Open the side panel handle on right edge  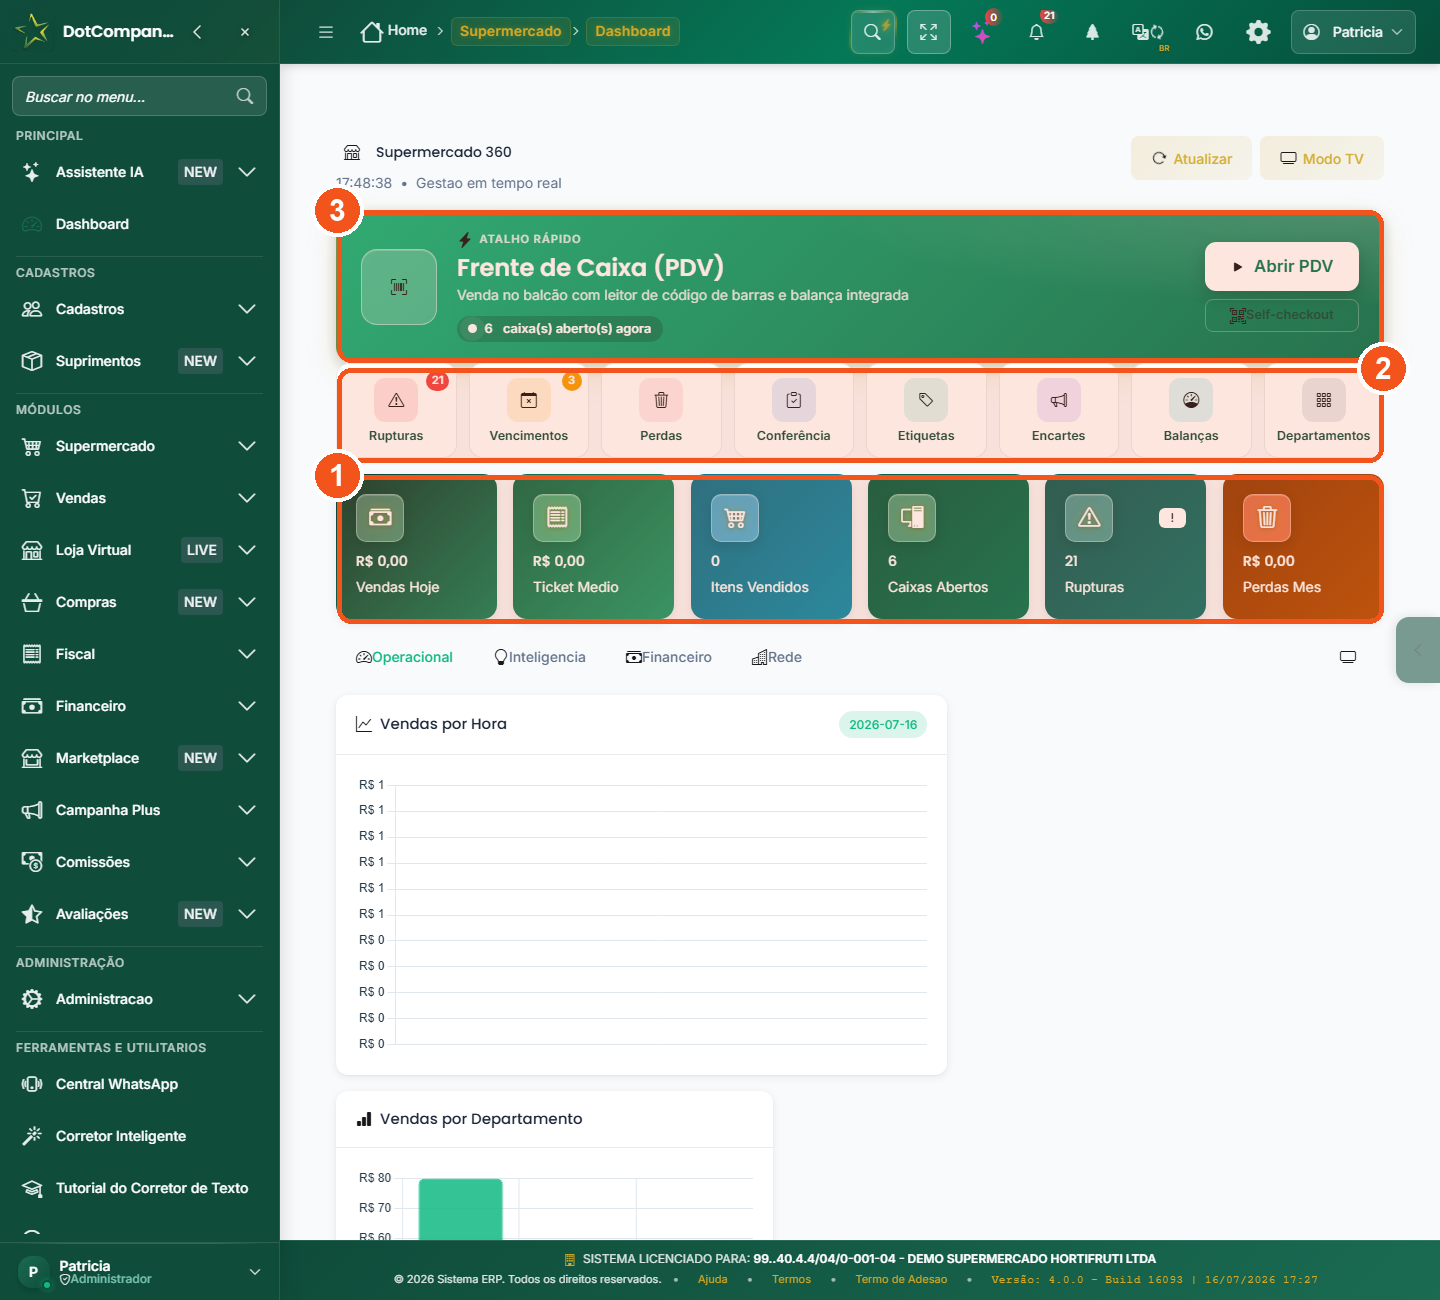tap(1418, 650)
